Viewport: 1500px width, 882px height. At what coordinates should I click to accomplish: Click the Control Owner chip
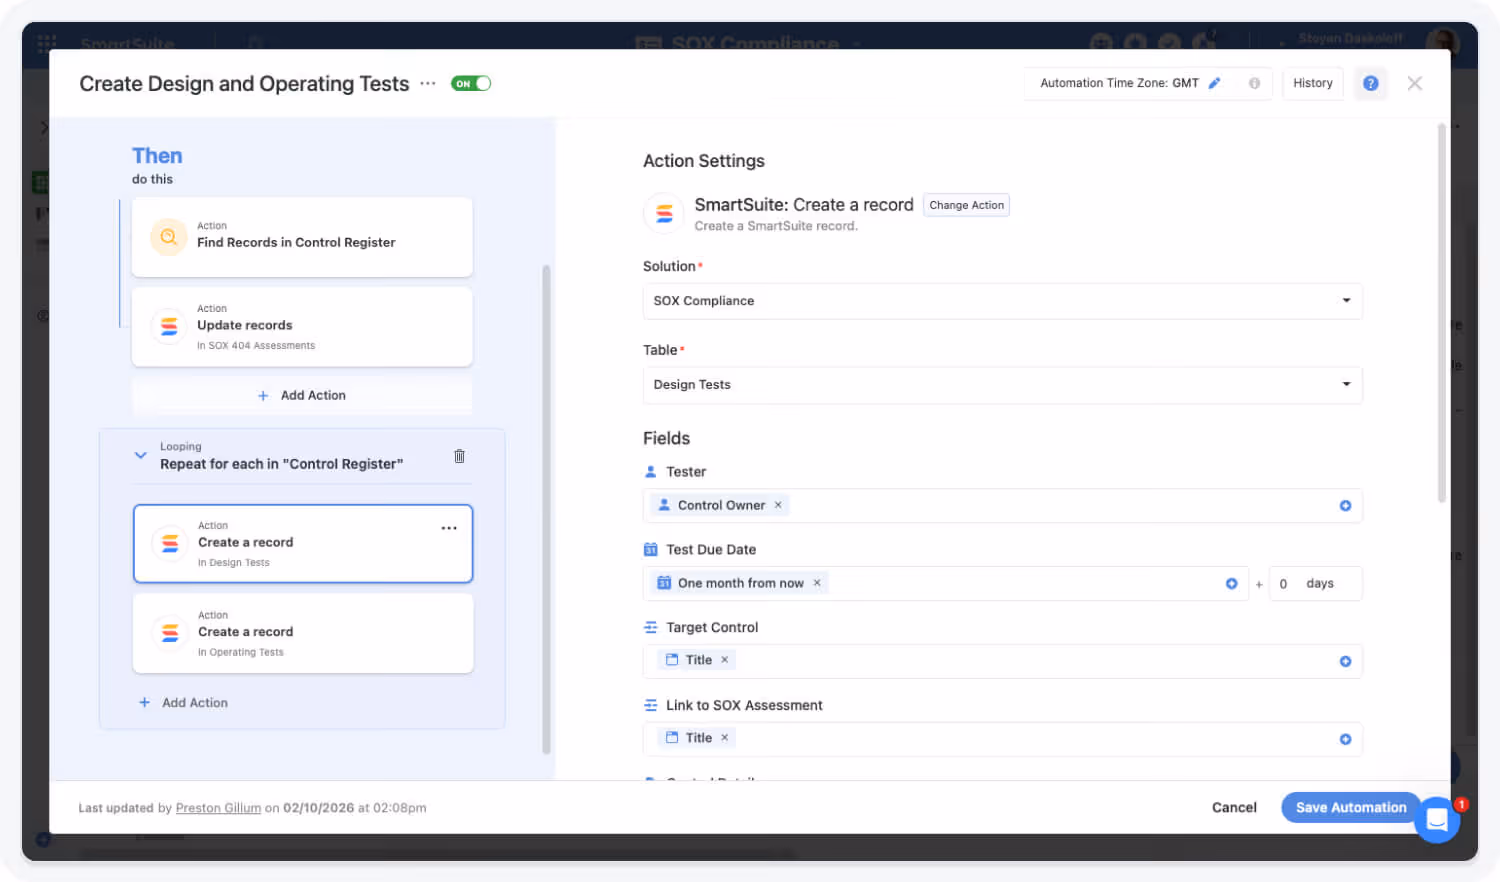pos(720,505)
